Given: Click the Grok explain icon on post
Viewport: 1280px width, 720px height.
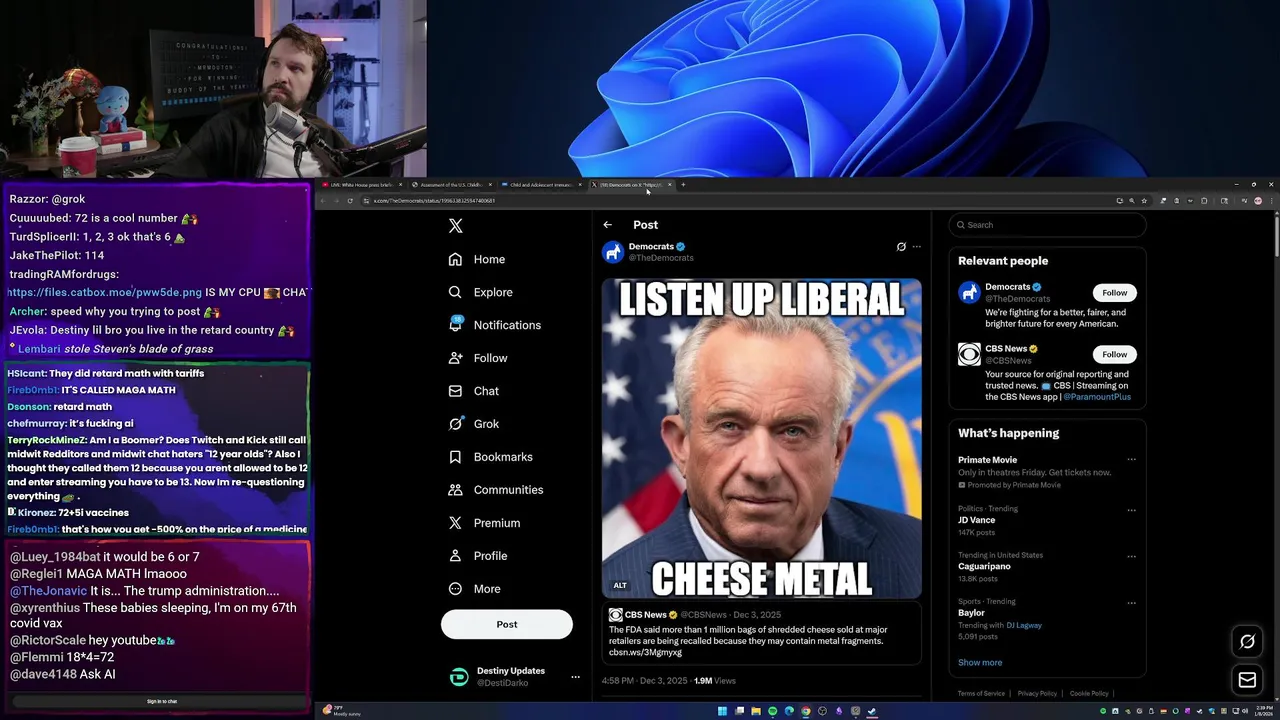Looking at the screenshot, I should click(901, 247).
